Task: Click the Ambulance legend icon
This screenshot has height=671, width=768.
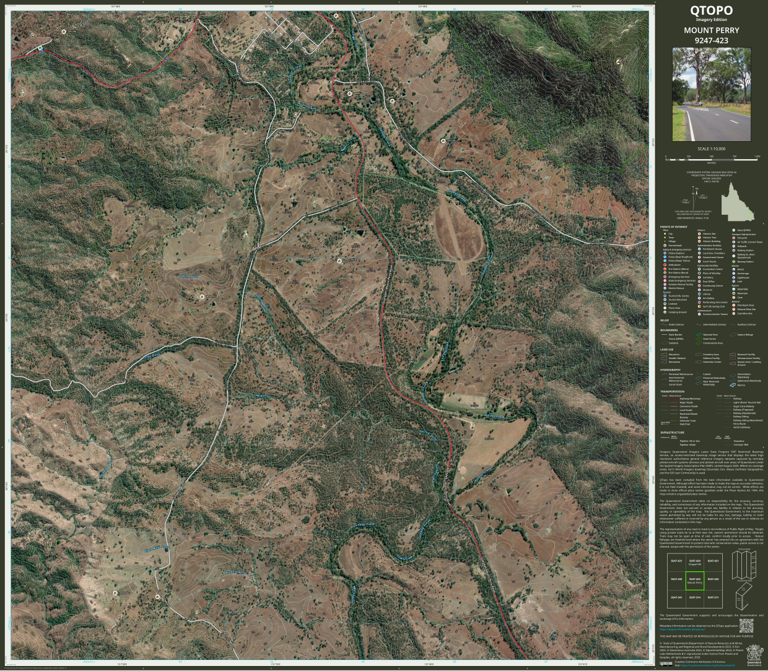Action: tap(665, 264)
